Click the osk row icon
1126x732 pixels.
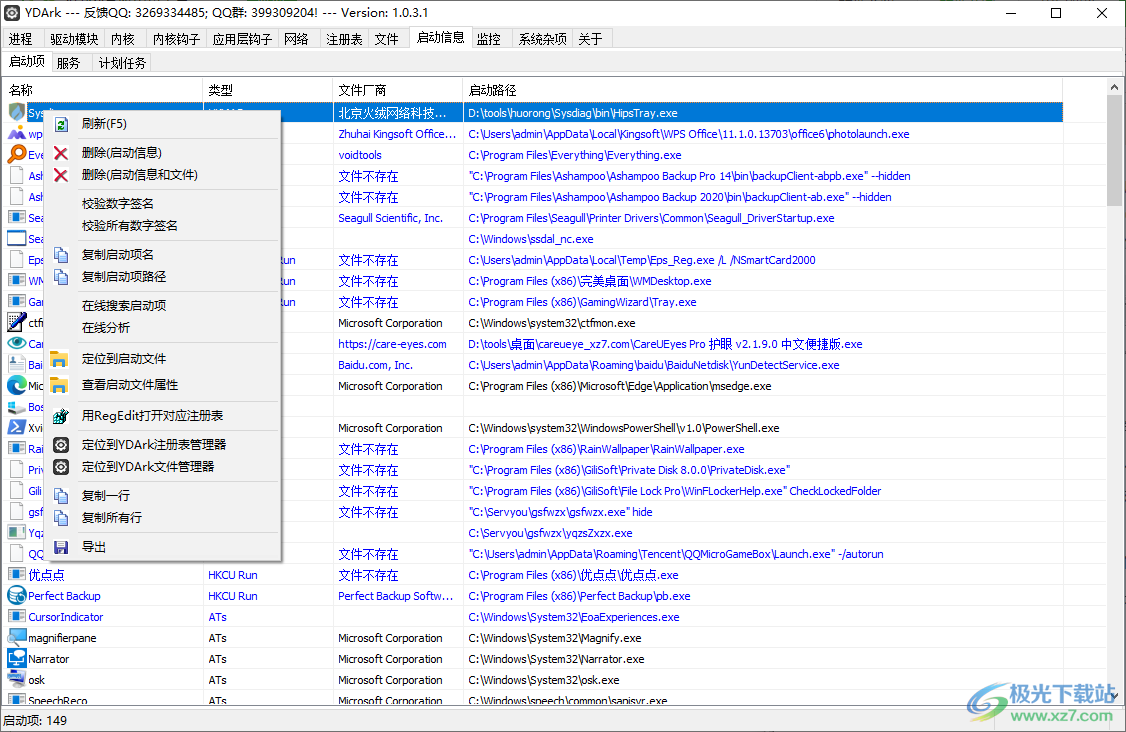(17, 680)
